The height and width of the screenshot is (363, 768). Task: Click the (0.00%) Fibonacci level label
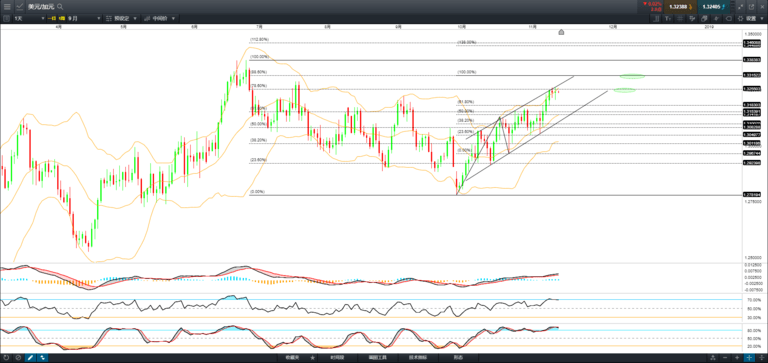tap(257, 192)
